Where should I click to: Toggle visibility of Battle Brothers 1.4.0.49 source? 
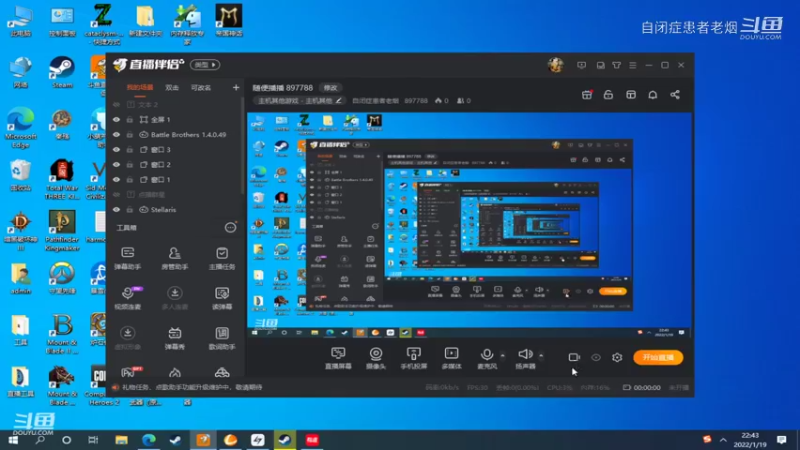[x=116, y=135]
